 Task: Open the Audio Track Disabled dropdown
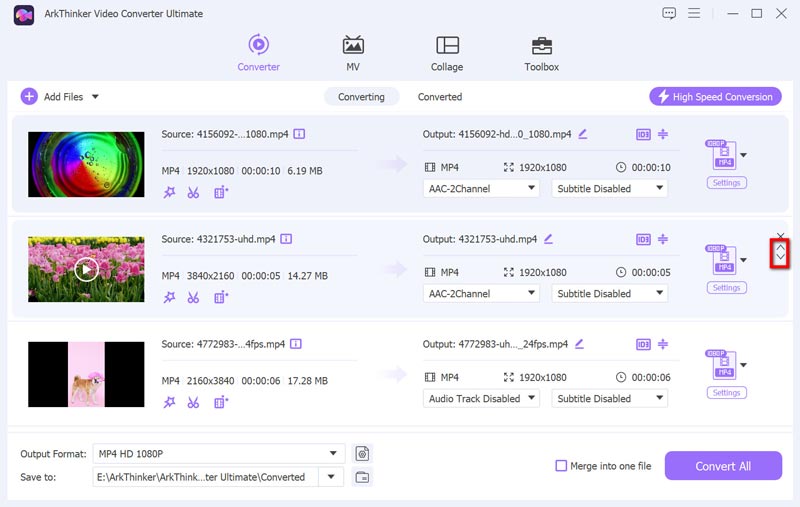click(x=481, y=398)
